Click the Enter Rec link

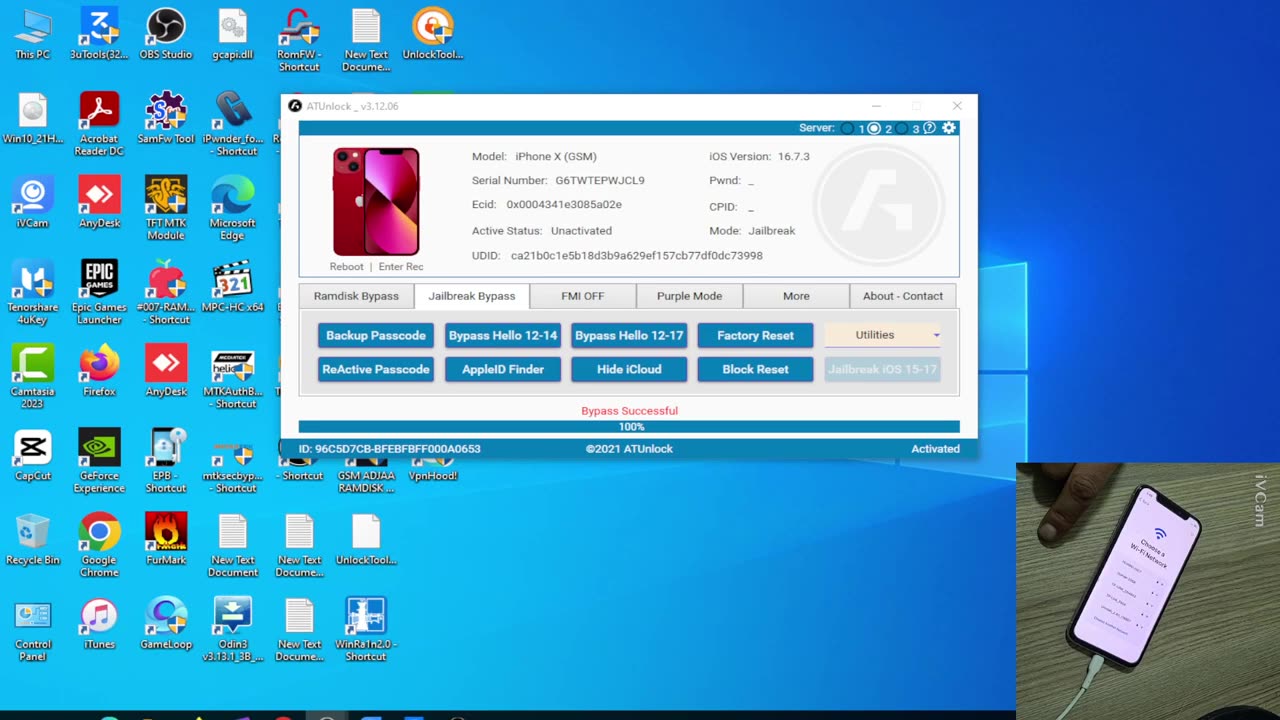(x=401, y=267)
